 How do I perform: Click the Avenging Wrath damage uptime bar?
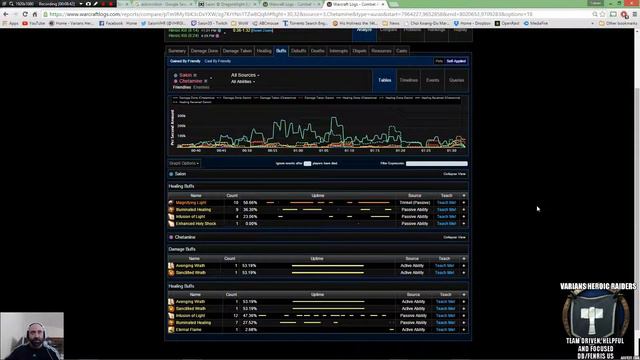[x=328, y=266]
